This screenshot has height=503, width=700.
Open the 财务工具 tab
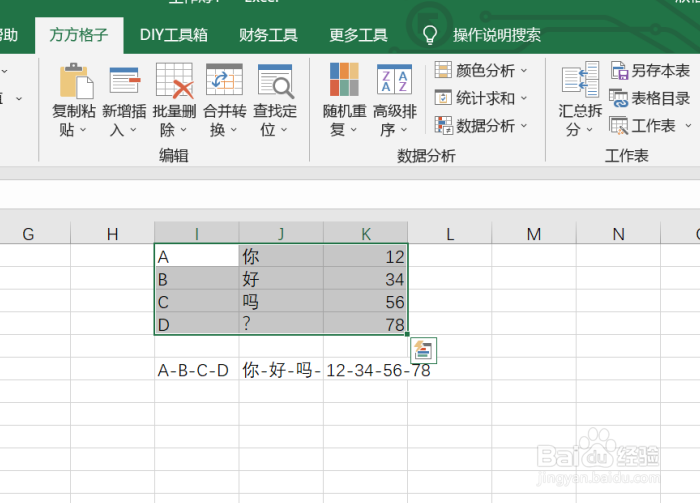pos(268,35)
